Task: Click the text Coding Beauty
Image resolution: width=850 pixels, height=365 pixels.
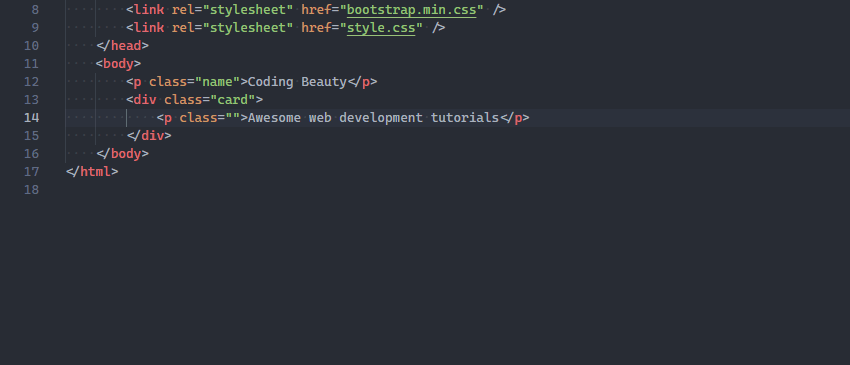Action: (297, 81)
